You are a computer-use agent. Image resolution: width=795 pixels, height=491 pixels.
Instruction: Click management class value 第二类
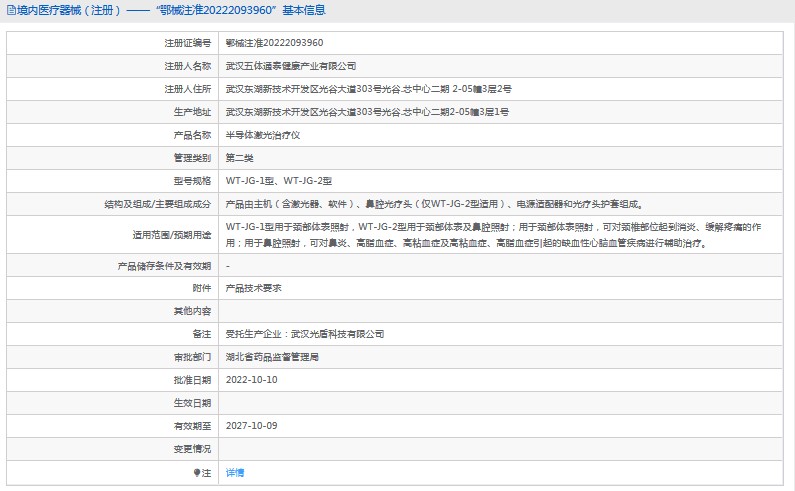pyautogui.click(x=239, y=158)
